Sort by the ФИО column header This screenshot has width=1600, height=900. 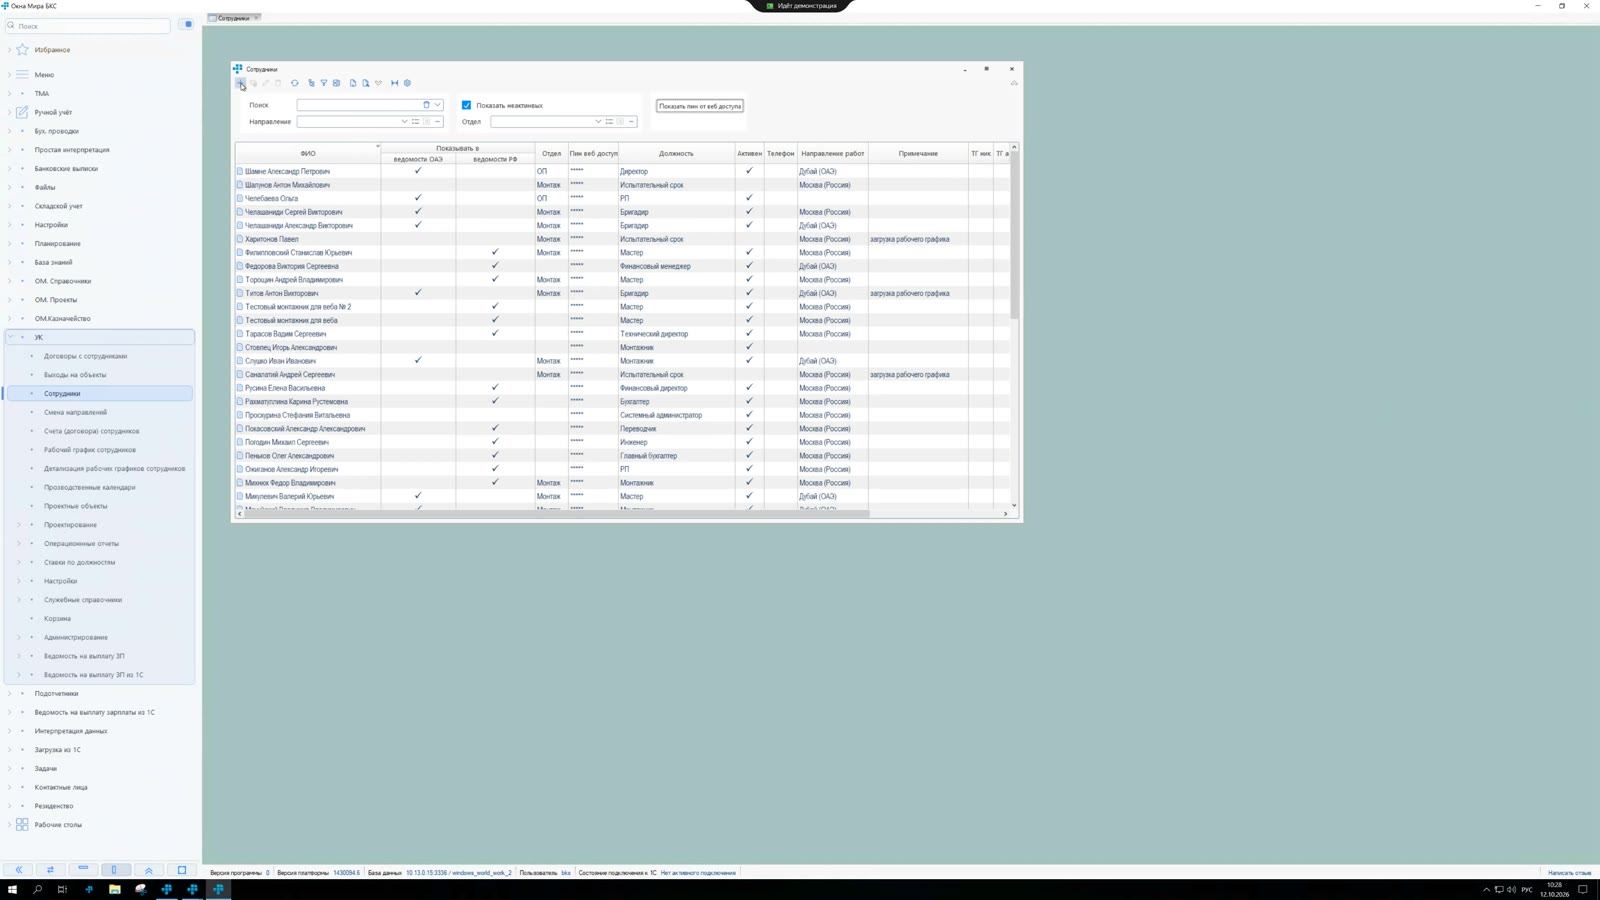(308, 154)
